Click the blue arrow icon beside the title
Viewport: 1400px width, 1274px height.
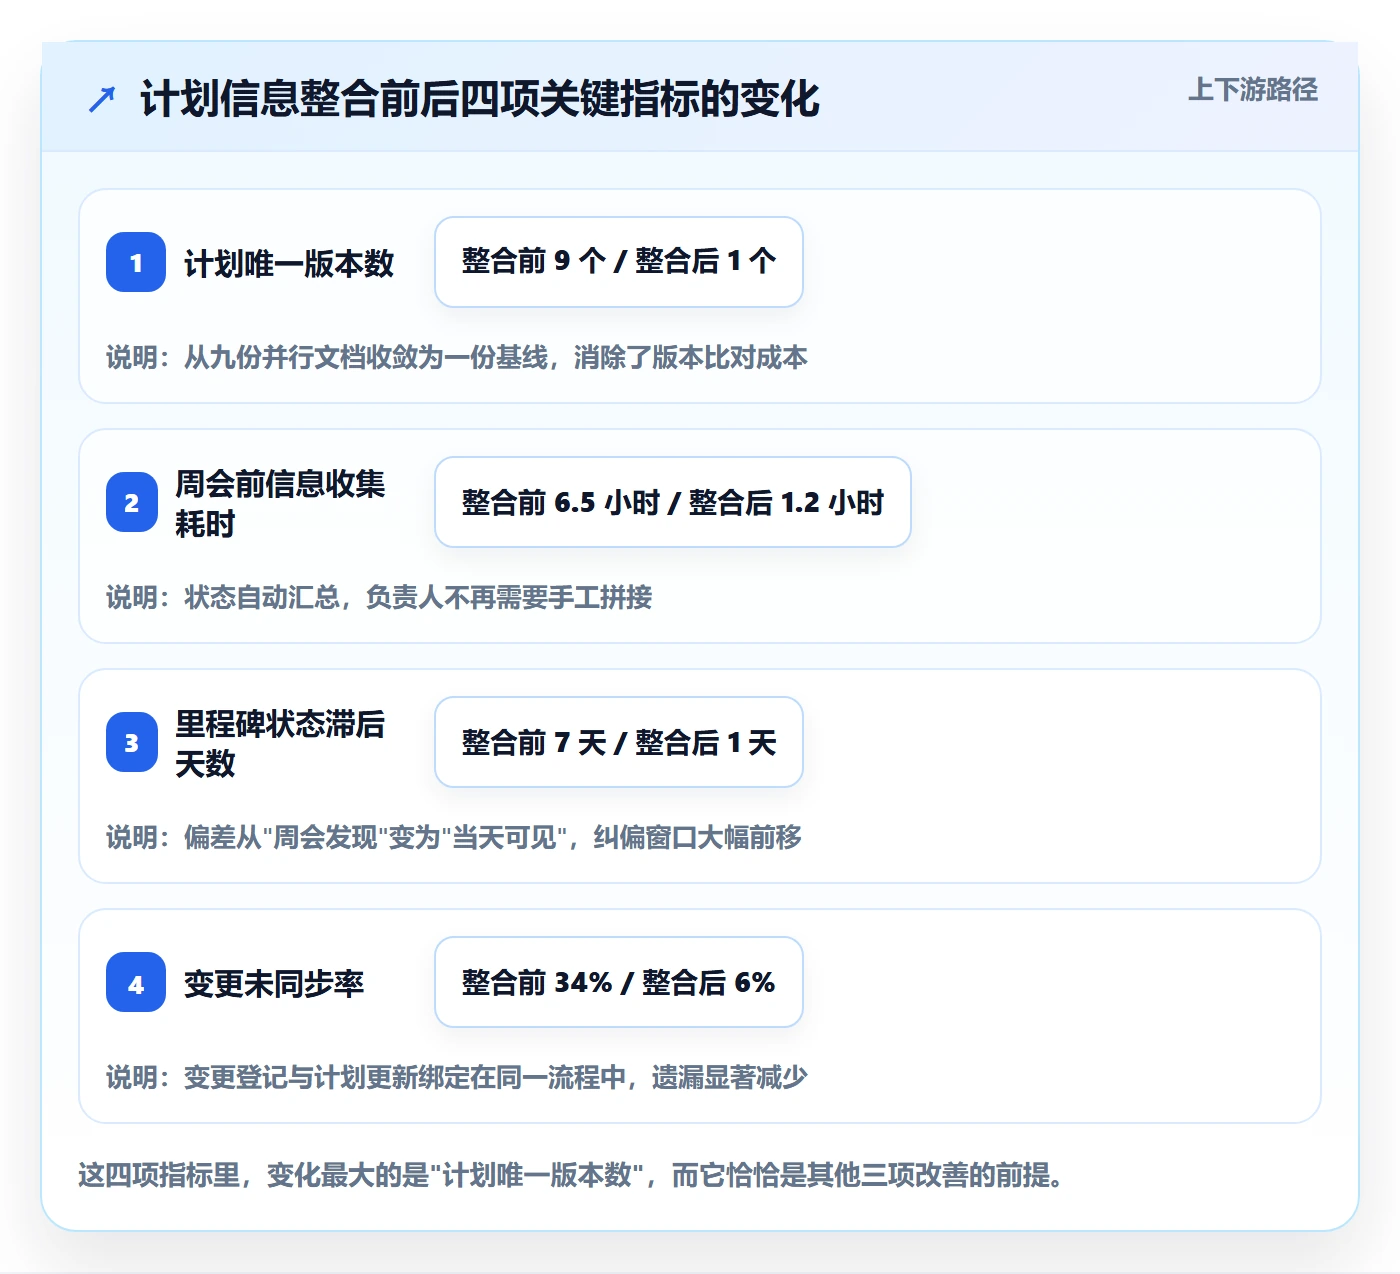point(102,99)
